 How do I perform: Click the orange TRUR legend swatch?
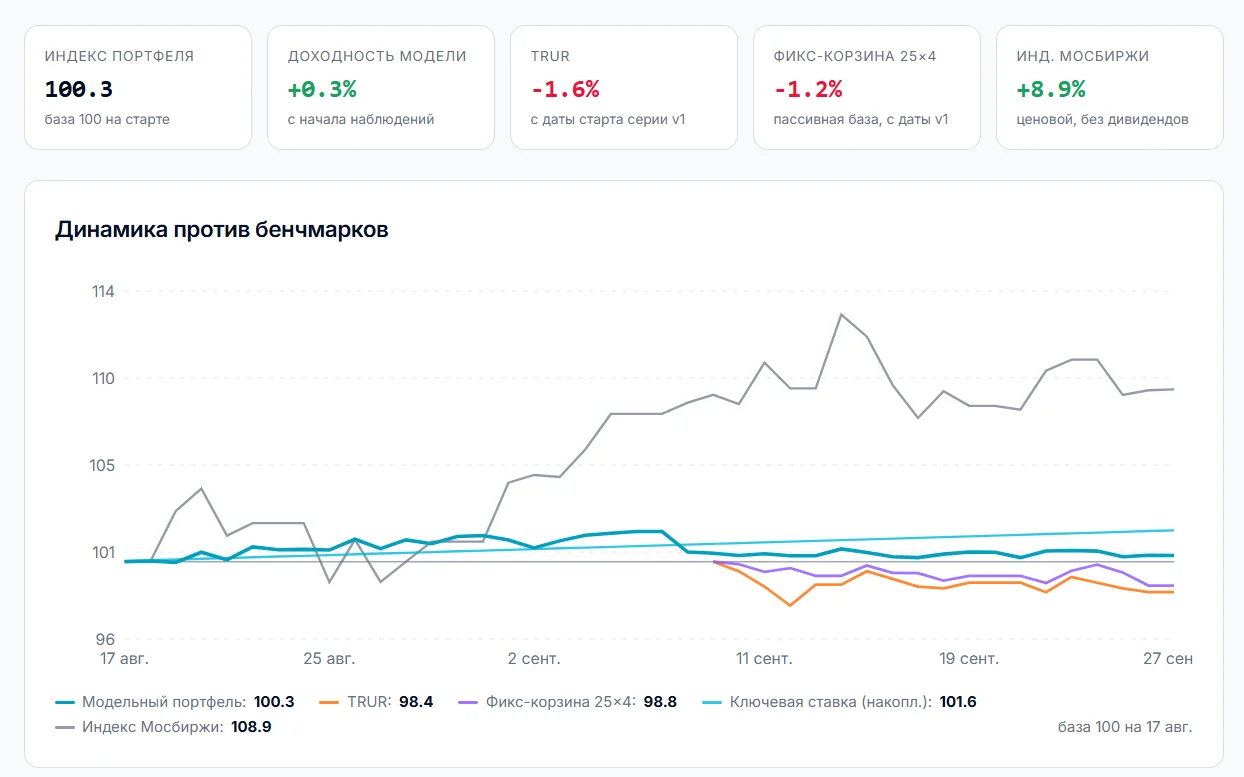point(329,702)
